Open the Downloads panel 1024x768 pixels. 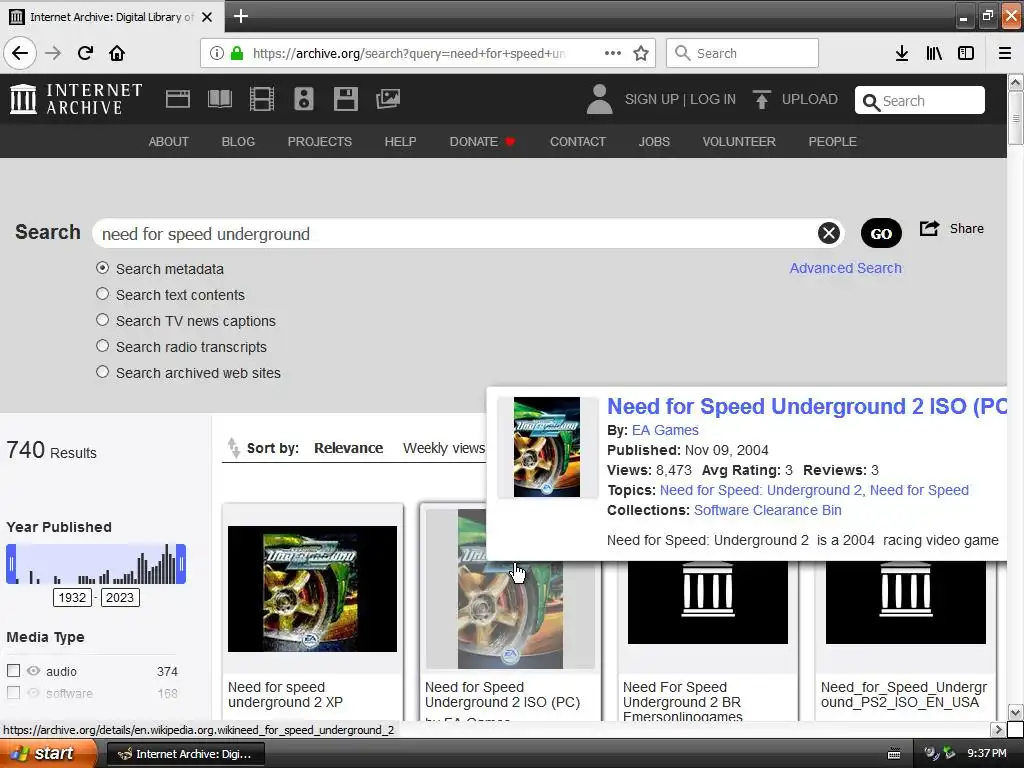[902, 53]
